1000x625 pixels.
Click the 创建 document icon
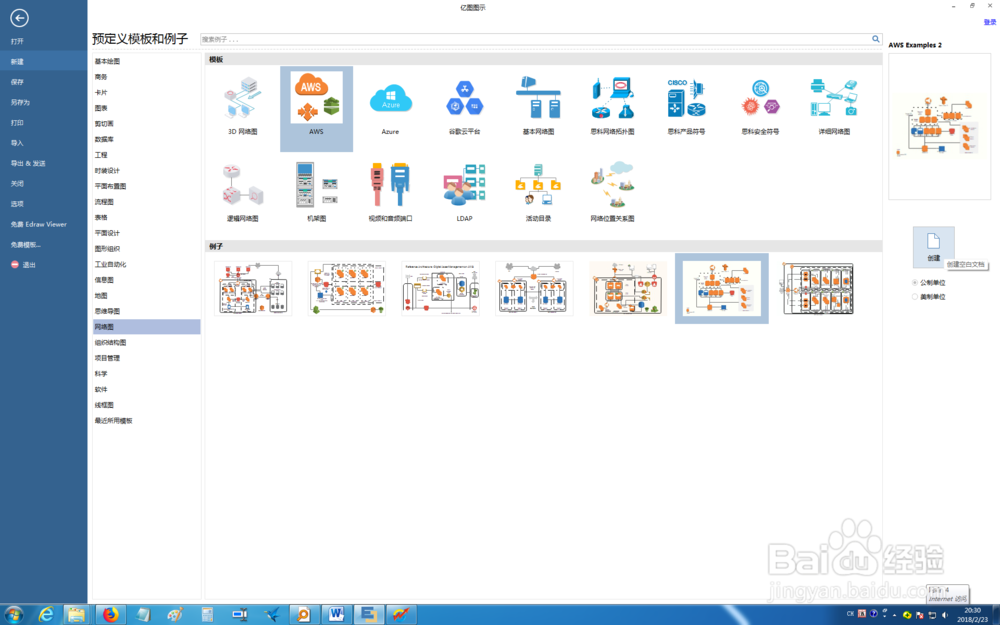point(934,245)
